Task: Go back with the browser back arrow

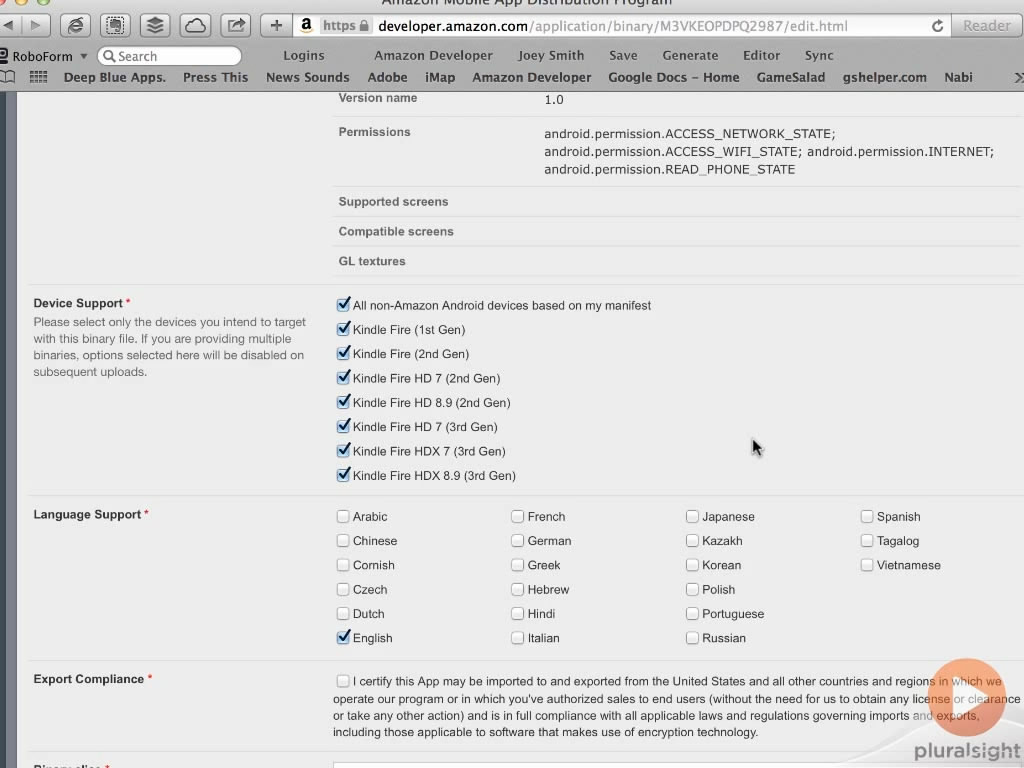Action: 8,26
